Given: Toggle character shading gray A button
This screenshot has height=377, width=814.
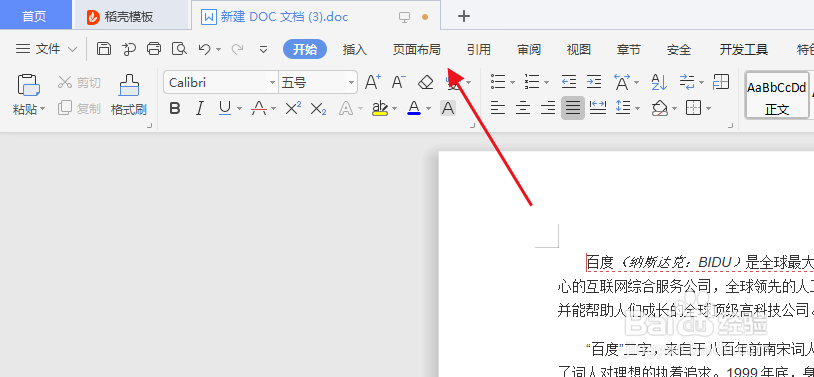Looking at the screenshot, I should pos(448,109).
